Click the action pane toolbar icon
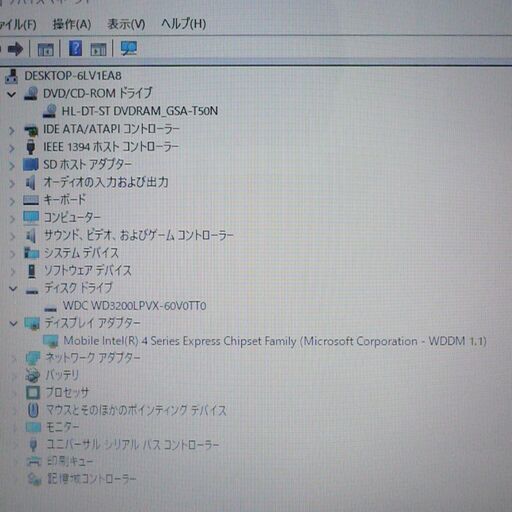 point(98,49)
